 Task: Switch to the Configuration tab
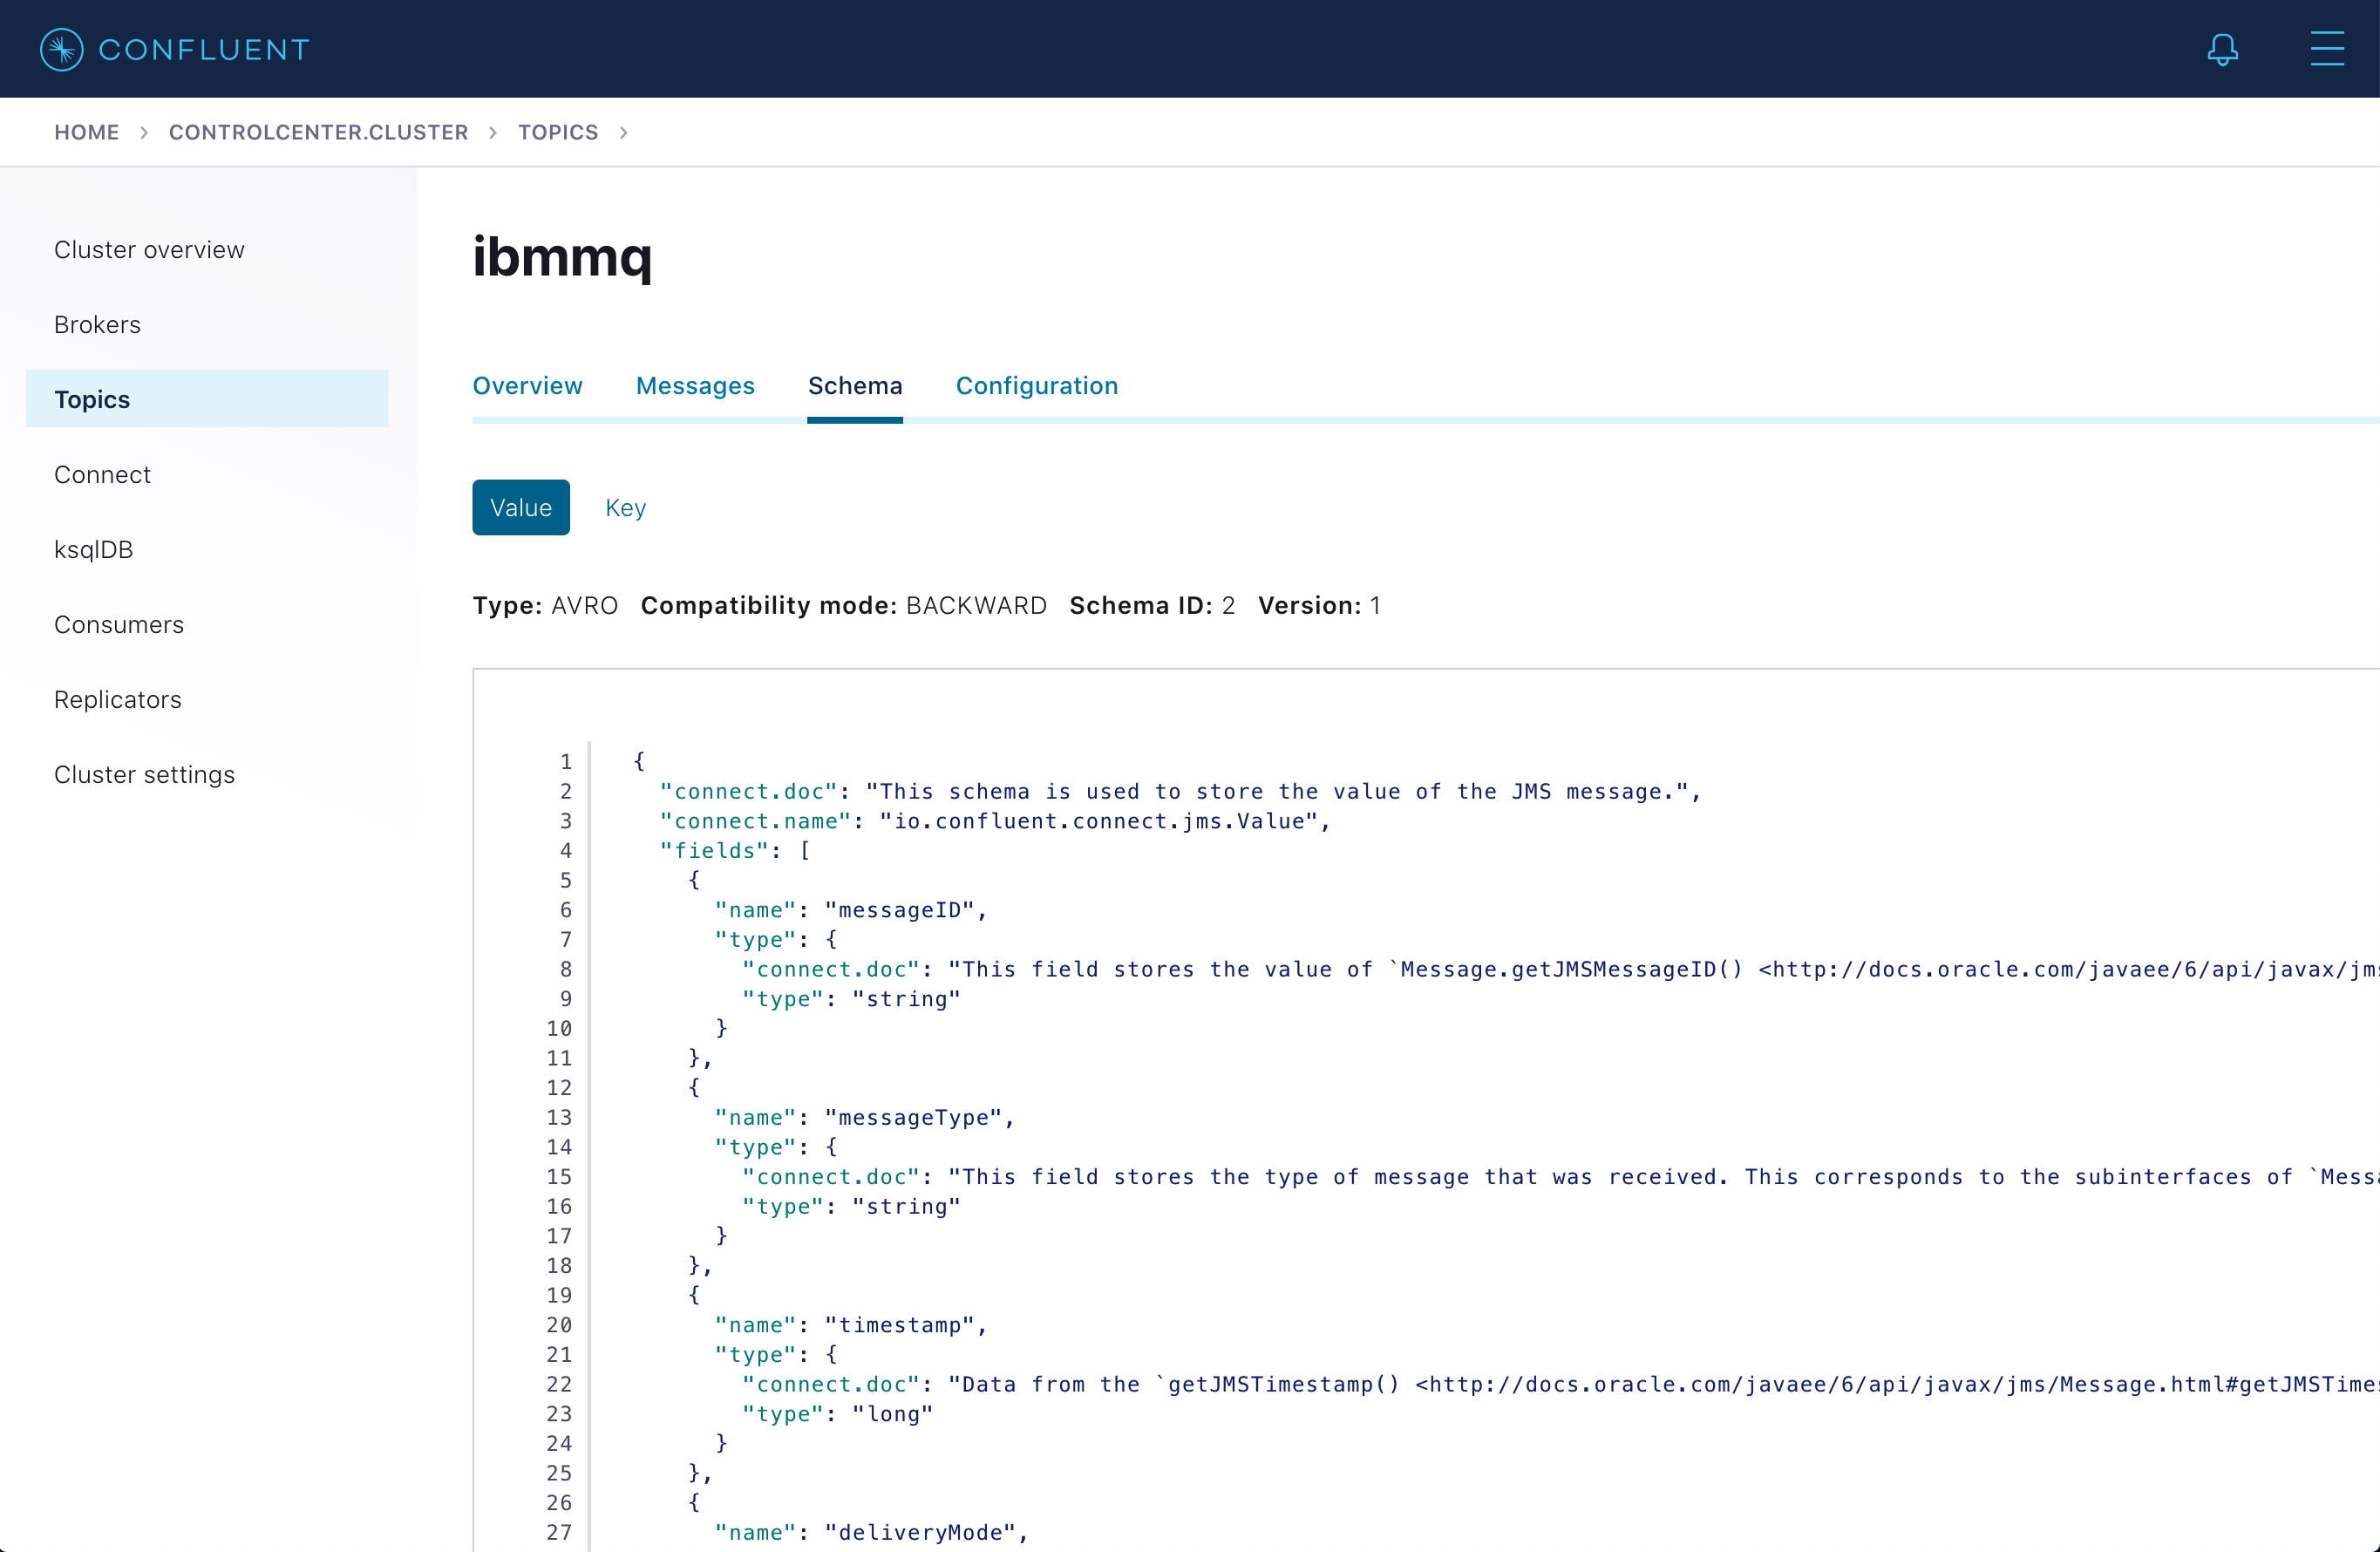[1036, 387]
